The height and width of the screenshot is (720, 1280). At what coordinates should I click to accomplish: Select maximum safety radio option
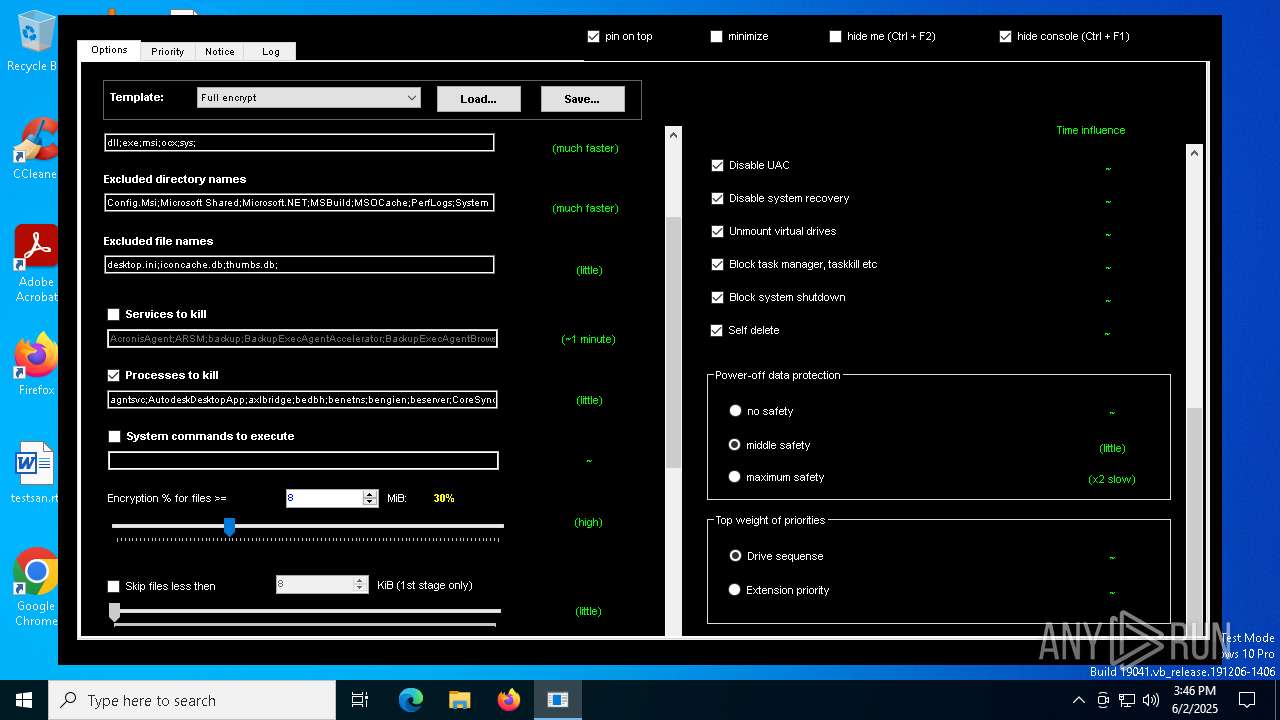(735, 477)
